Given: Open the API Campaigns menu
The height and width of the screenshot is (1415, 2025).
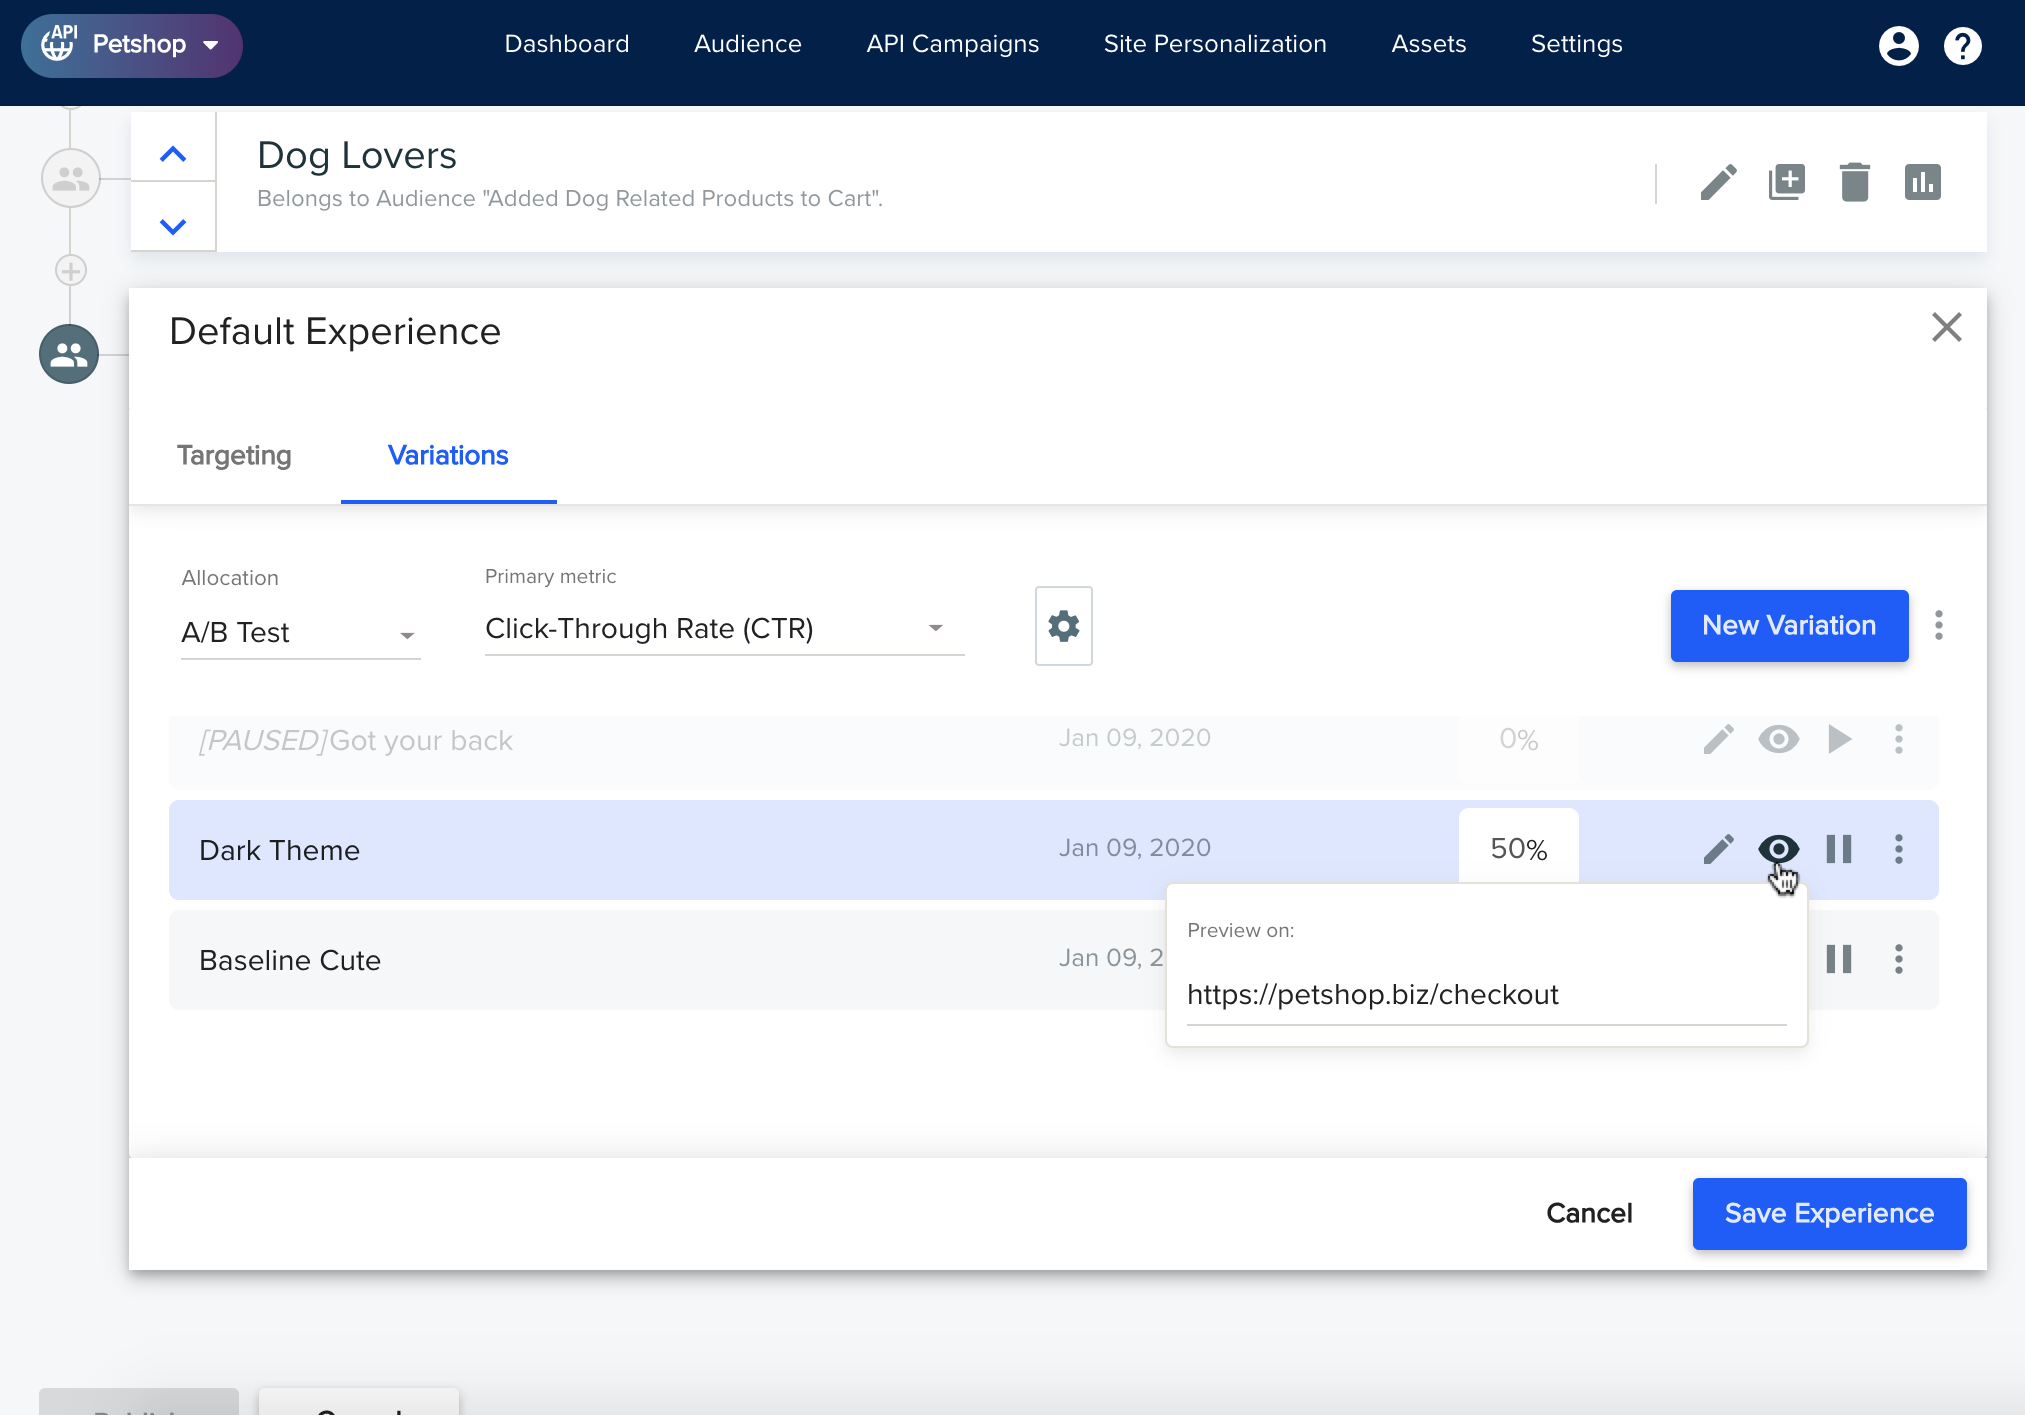Looking at the screenshot, I should coord(952,44).
